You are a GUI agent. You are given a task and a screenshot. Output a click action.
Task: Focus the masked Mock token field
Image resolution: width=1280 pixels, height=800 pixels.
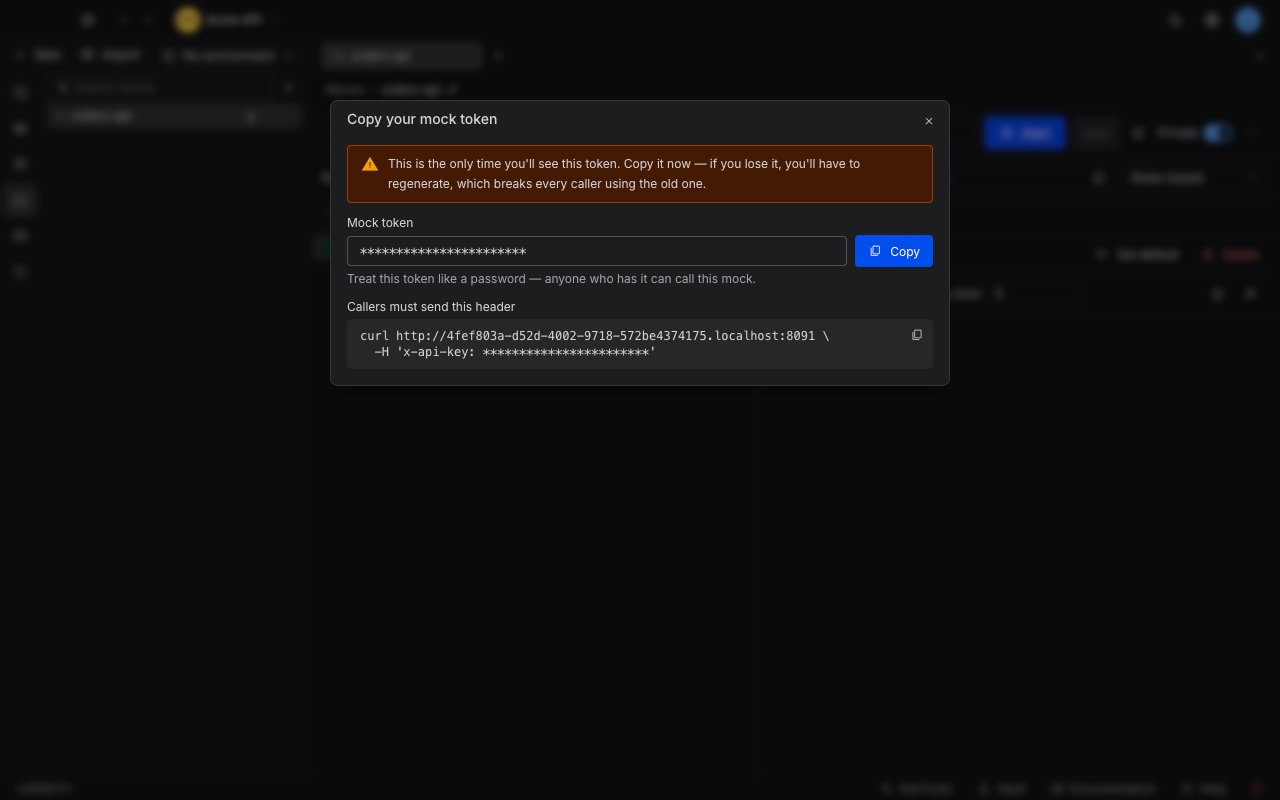(597, 251)
